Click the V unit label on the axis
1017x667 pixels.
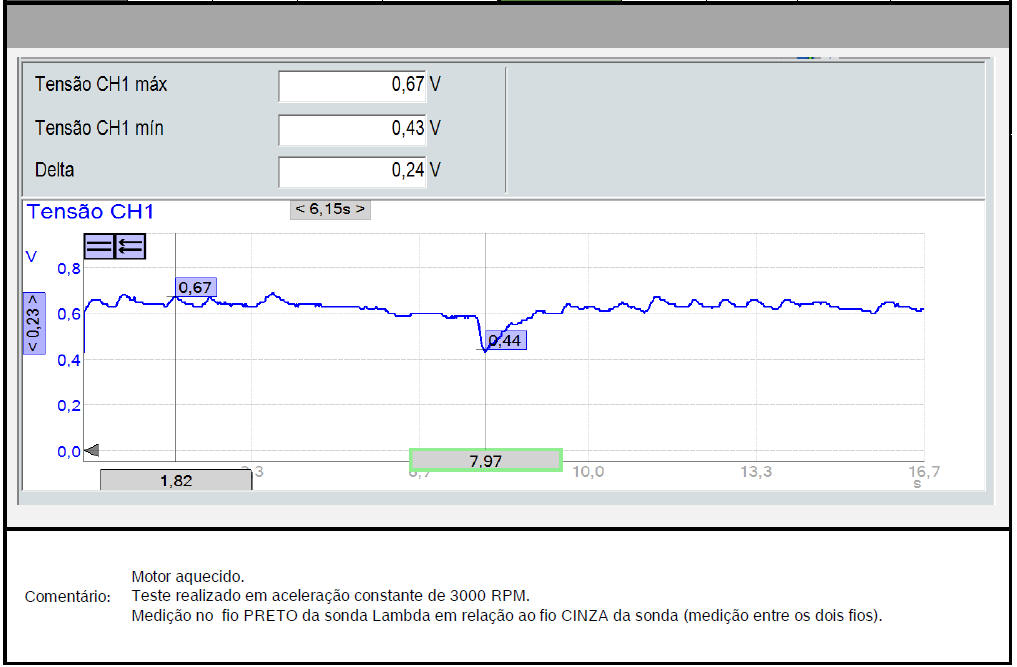pyautogui.click(x=31, y=257)
